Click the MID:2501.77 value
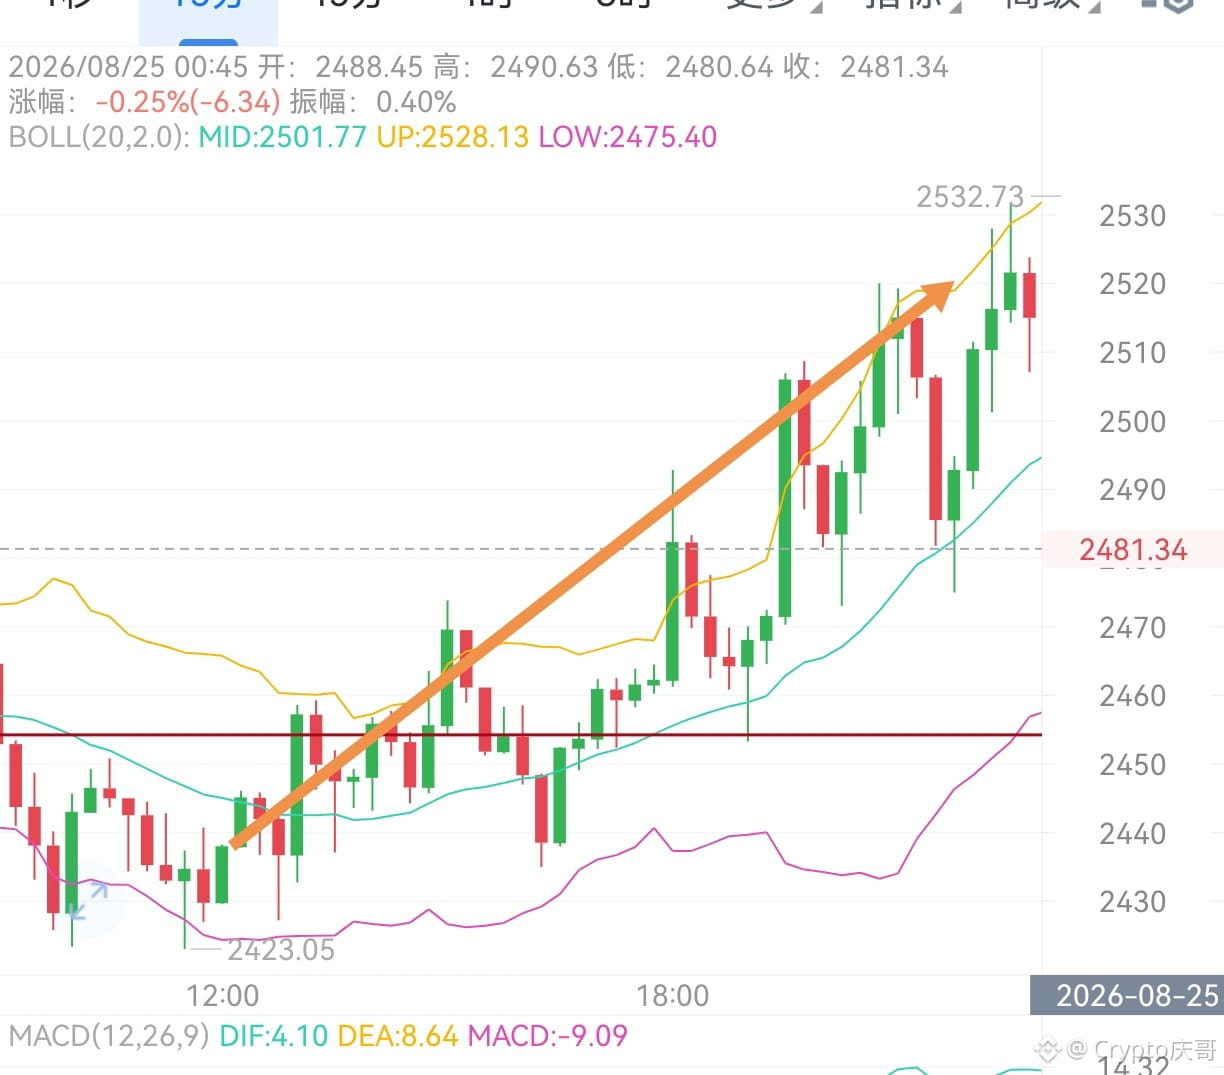Viewport: 1224px width, 1075px height. tap(283, 137)
